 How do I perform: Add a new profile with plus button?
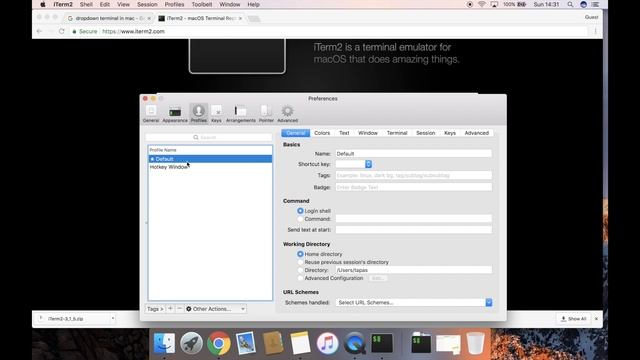tap(170, 309)
